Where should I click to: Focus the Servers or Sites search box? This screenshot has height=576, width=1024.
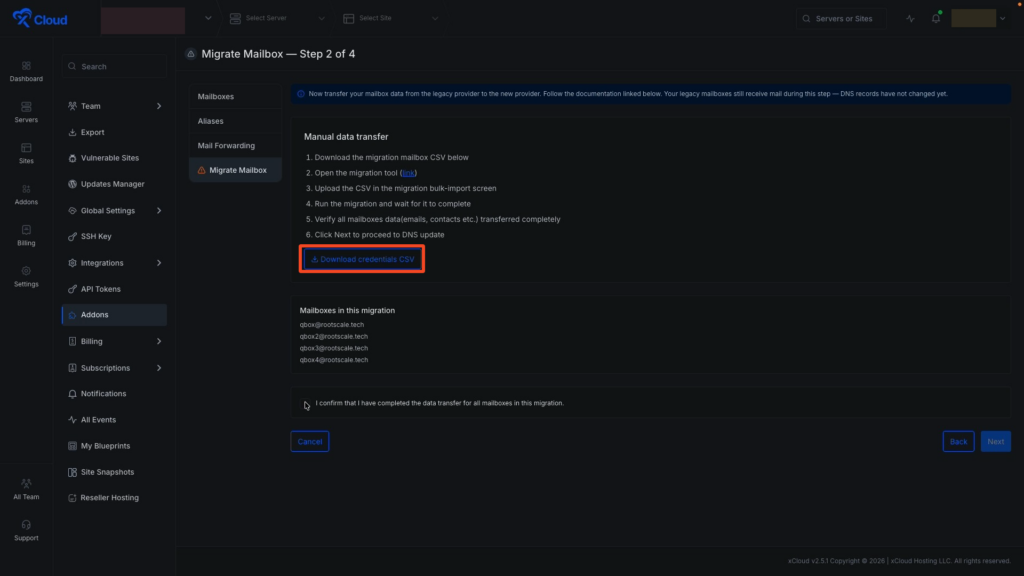(841, 18)
